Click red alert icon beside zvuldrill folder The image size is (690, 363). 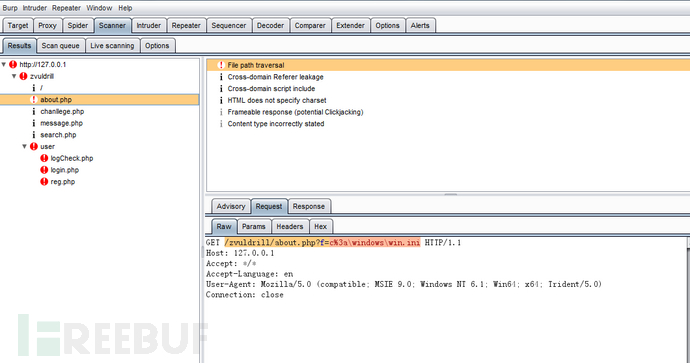23,76
